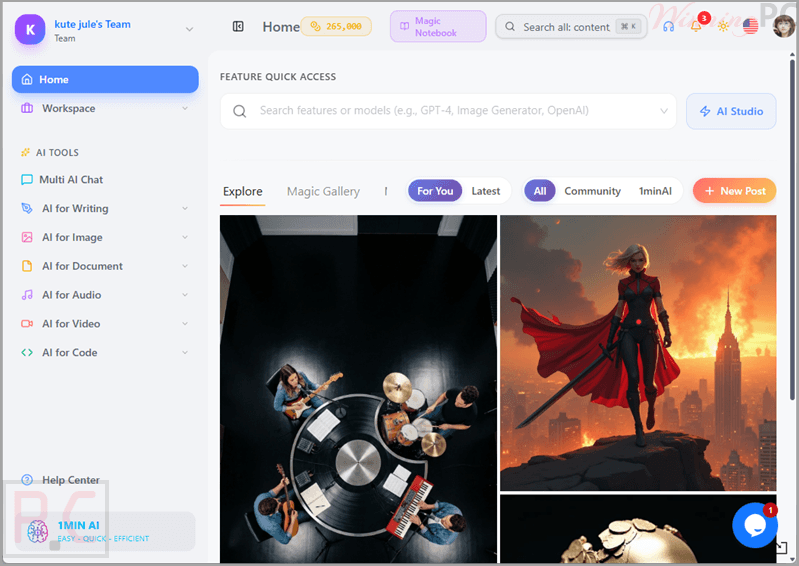Image resolution: width=799 pixels, height=566 pixels.
Task: Open Multi AI Chat
Action: coord(105,179)
